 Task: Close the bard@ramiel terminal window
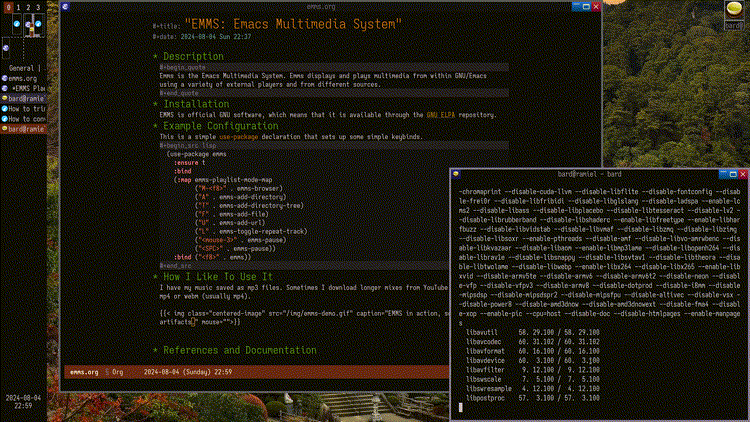pyautogui.click(x=743, y=174)
